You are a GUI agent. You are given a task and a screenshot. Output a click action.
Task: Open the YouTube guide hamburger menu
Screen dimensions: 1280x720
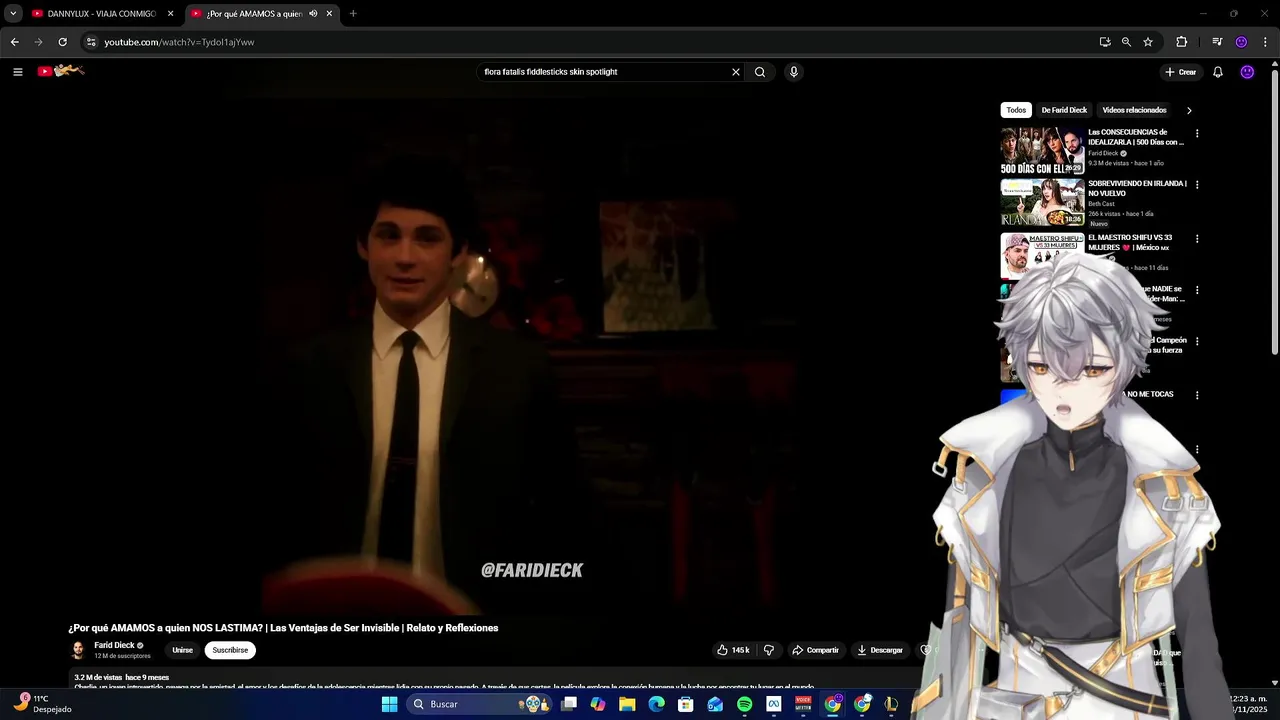click(x=17, y=72)
